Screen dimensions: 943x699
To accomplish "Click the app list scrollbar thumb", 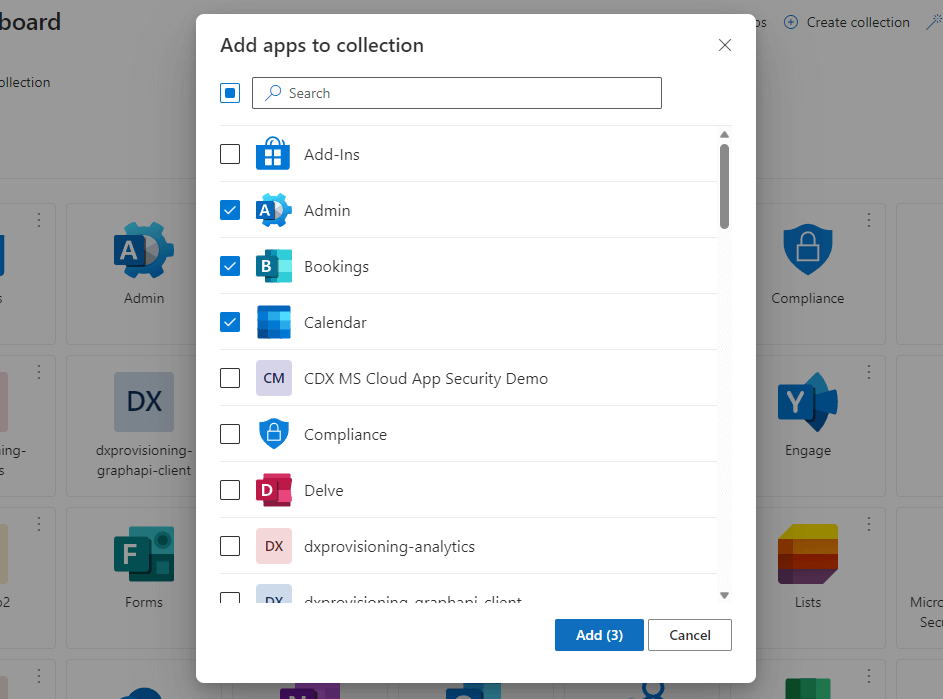I will 724,186.
